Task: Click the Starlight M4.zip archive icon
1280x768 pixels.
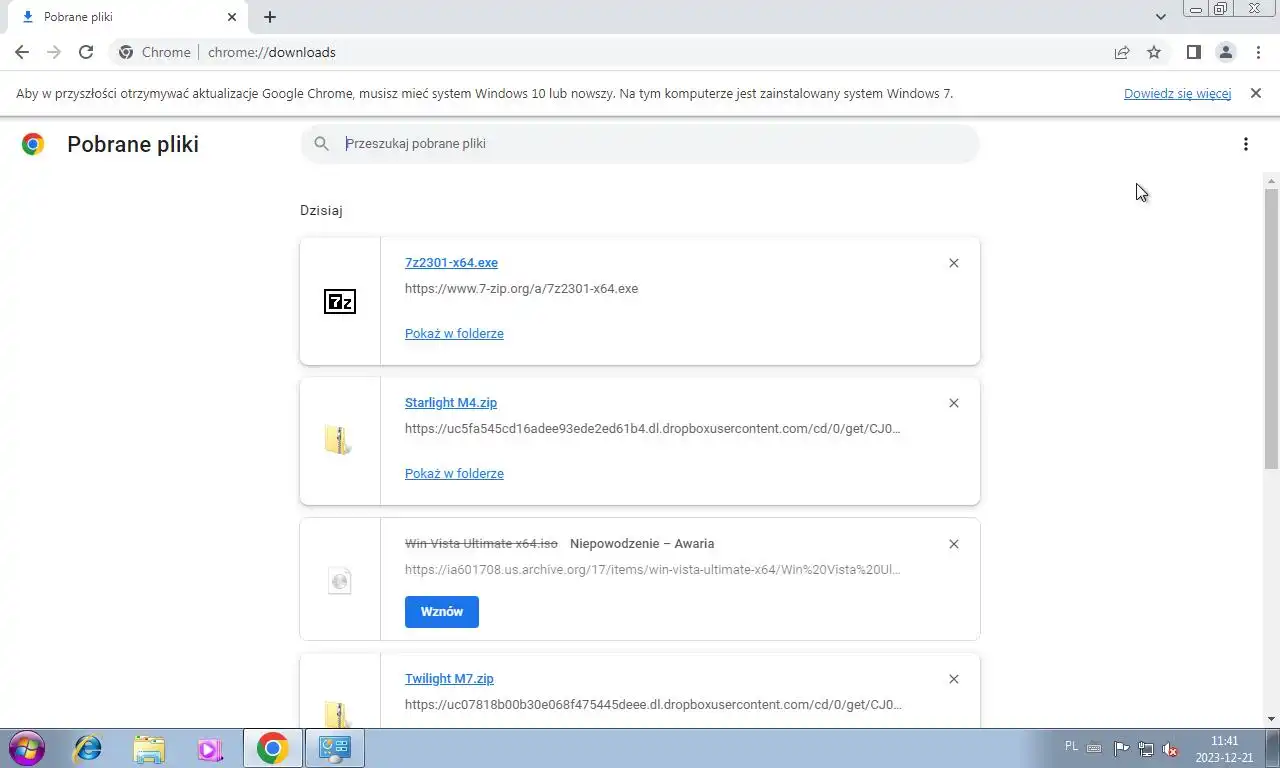Action: (338, 440)
